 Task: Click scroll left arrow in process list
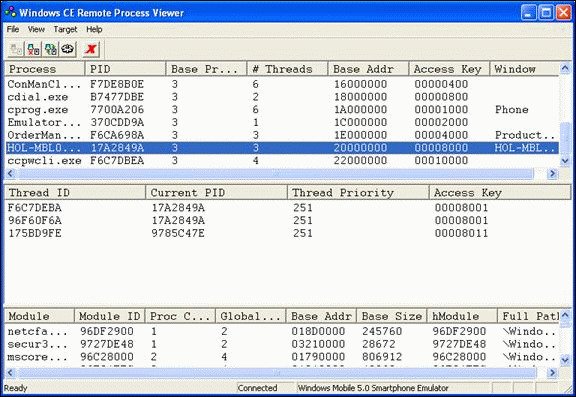click(x=11, y=174)
